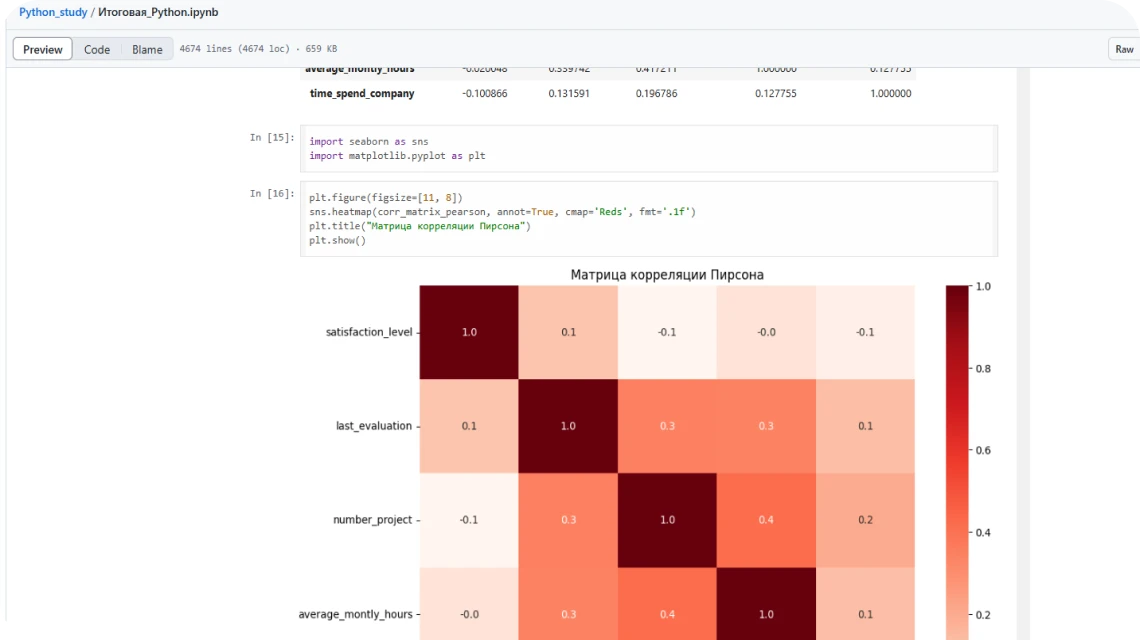1140x640 pixels.
Task: Switch to the Code tab
Action: coord(97,49)
